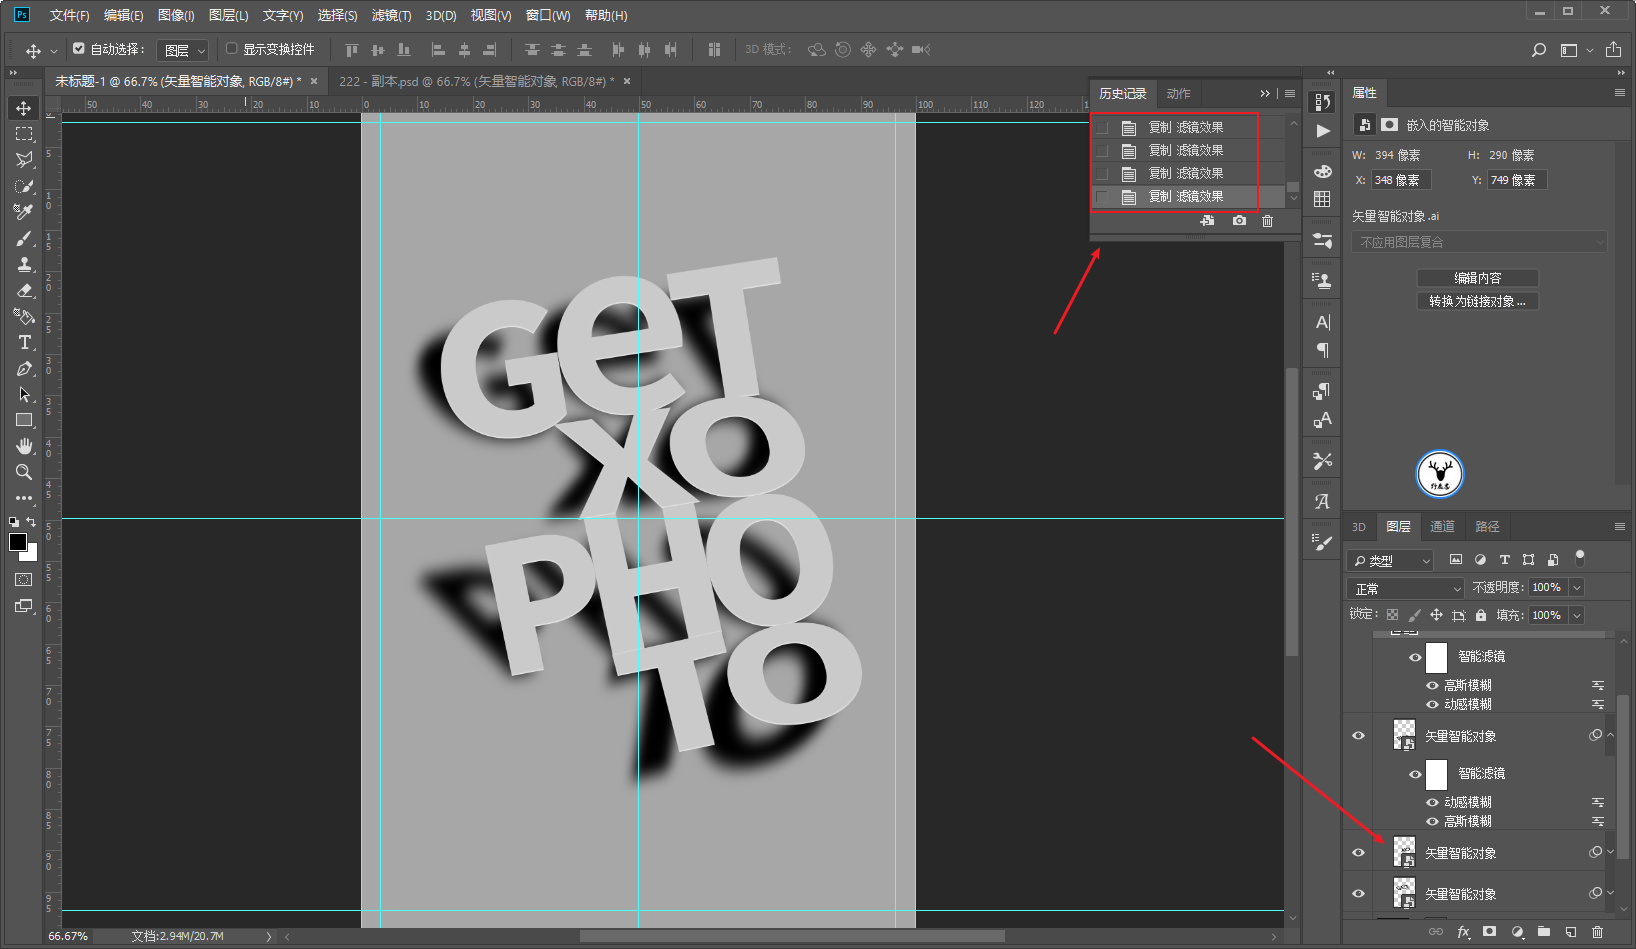The image size is (1636, 949).
Task: Open the 图层(L) menu
Action: tap(228, 15)
